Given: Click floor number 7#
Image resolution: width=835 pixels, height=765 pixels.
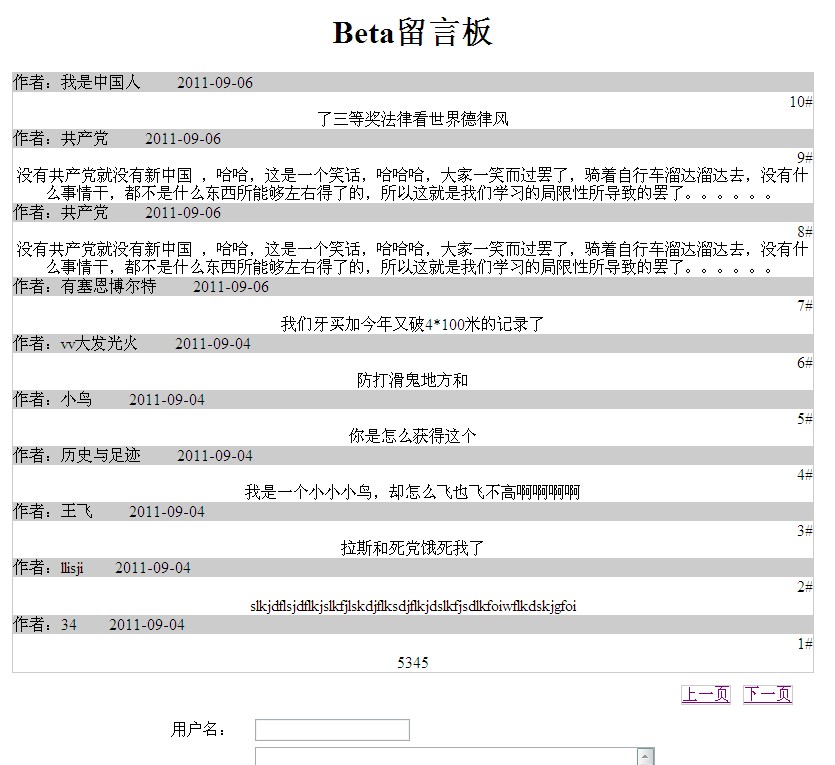Looking at the screenshot, I should [805, 306].
